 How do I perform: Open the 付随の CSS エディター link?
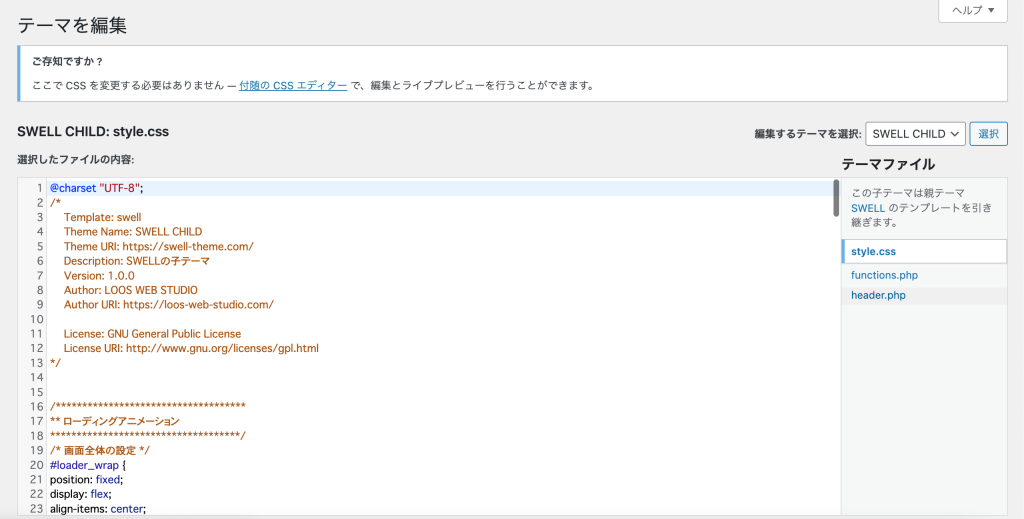tap(293, 86)
